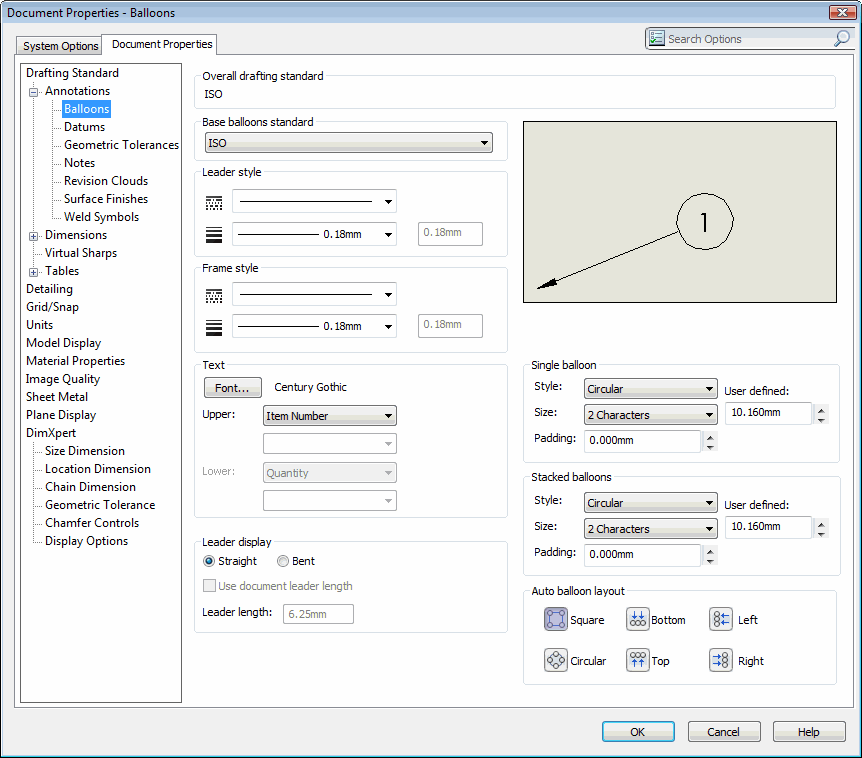Select Weld Symbols in the tree
862x758 pixels.
point(101,217)
